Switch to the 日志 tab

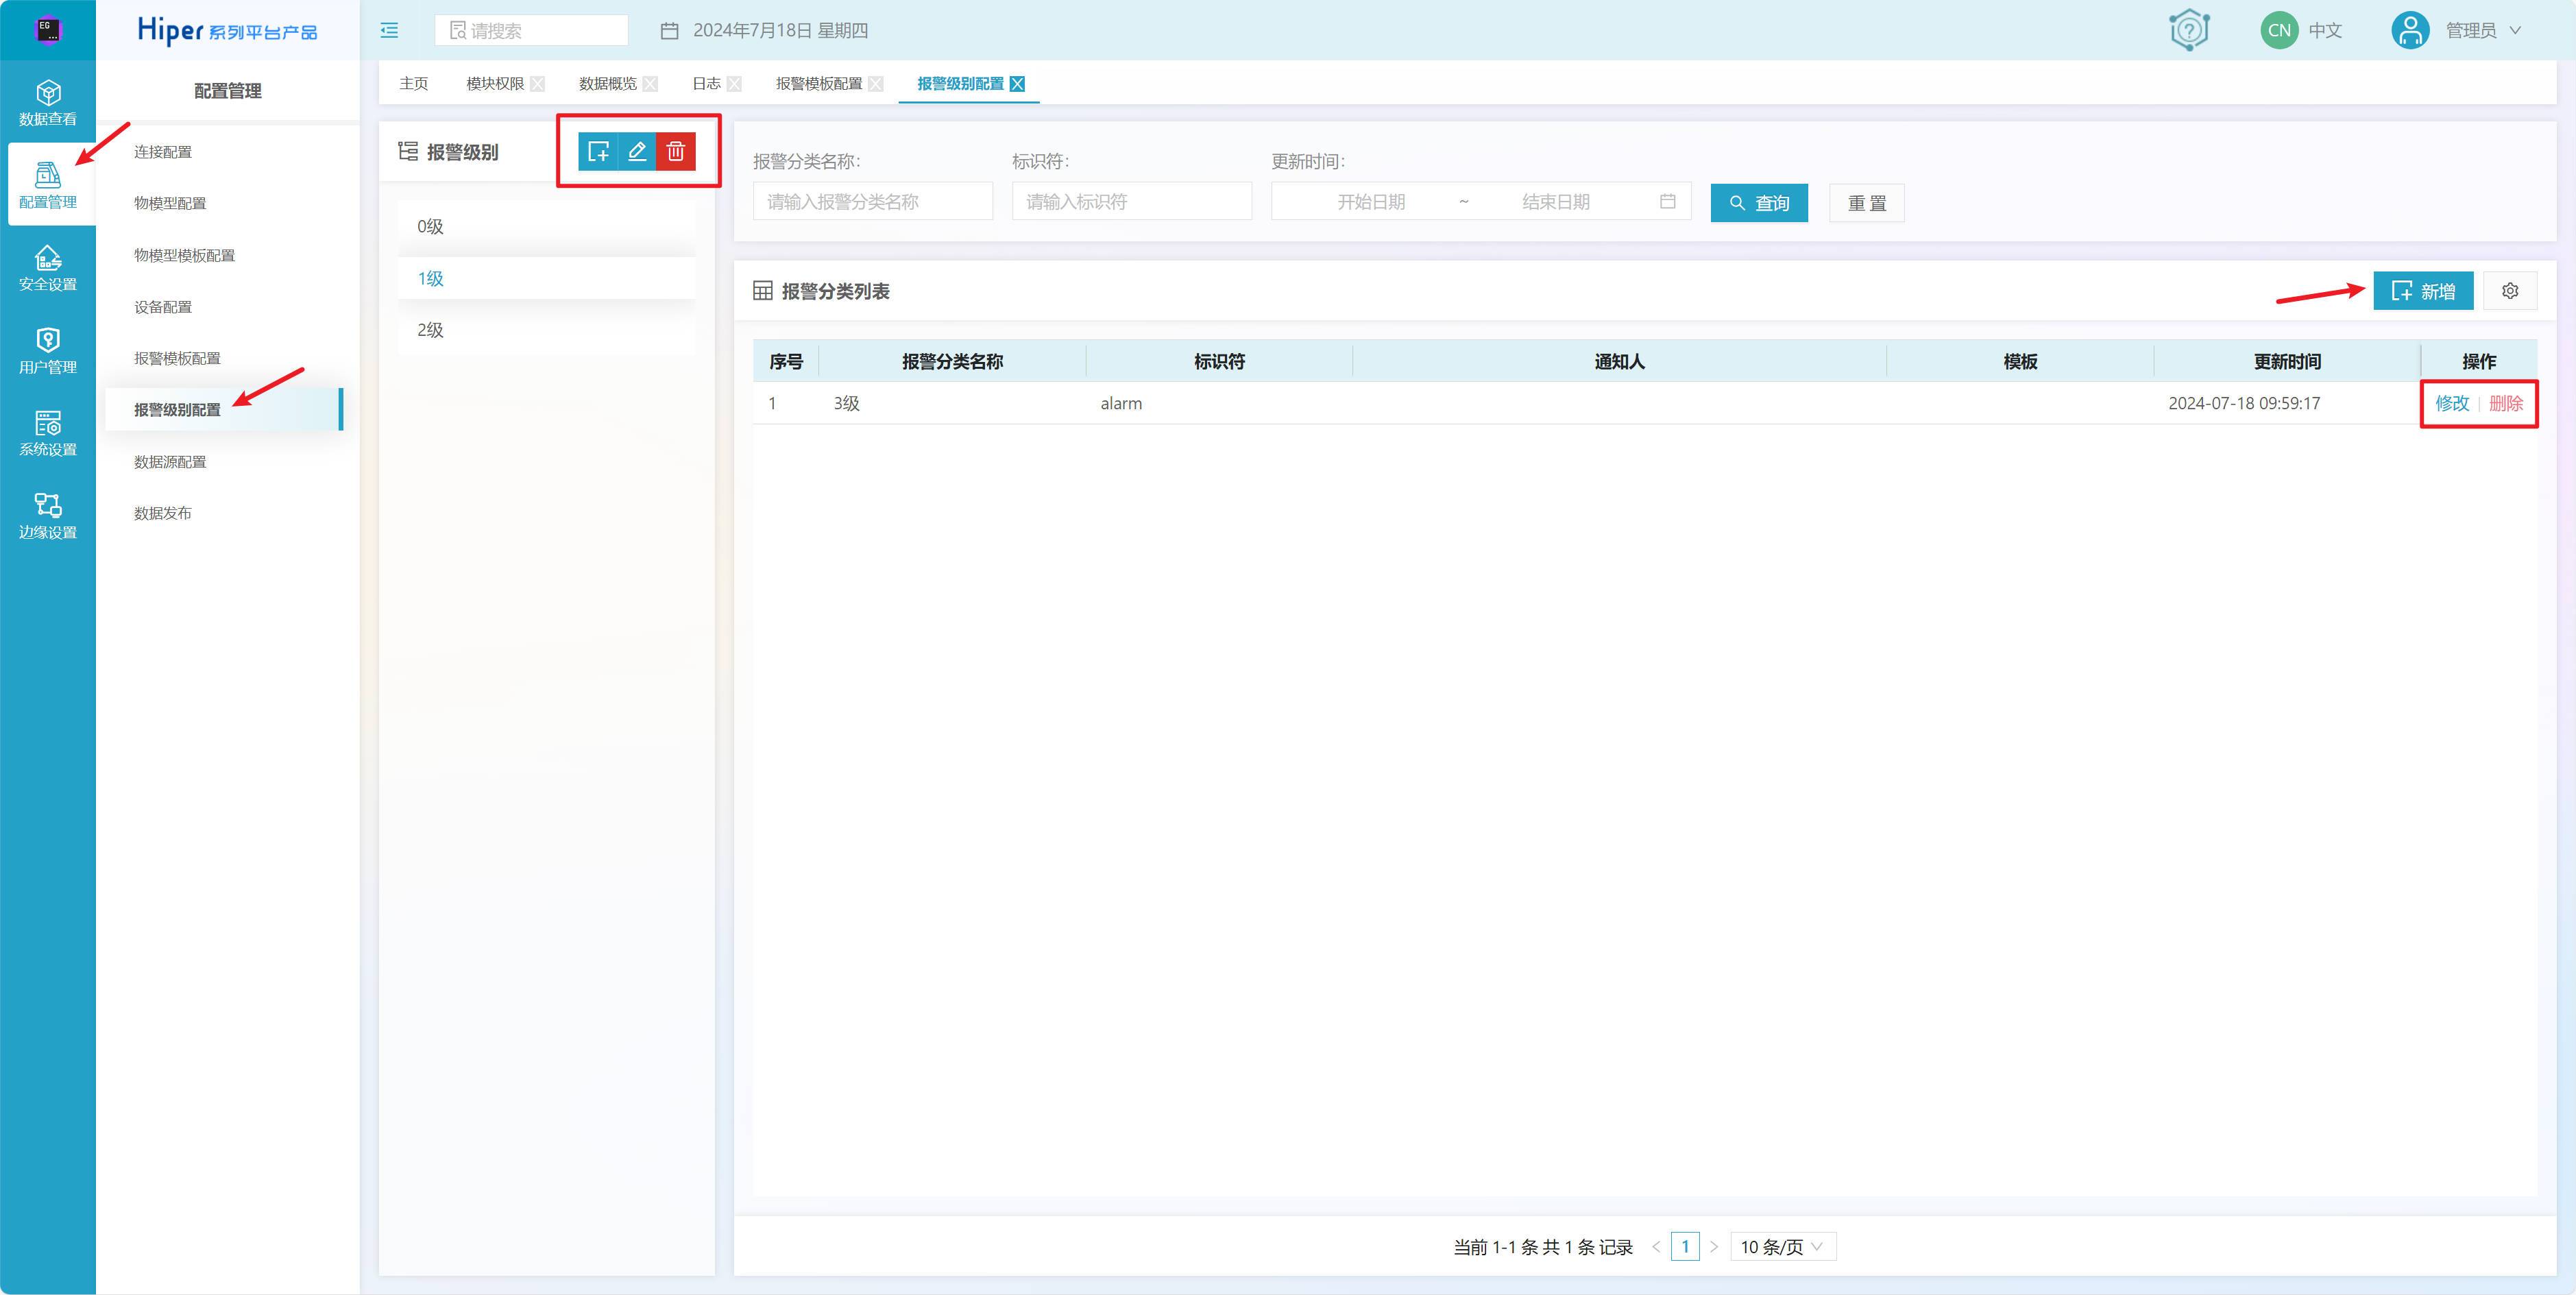coord(706,84)
